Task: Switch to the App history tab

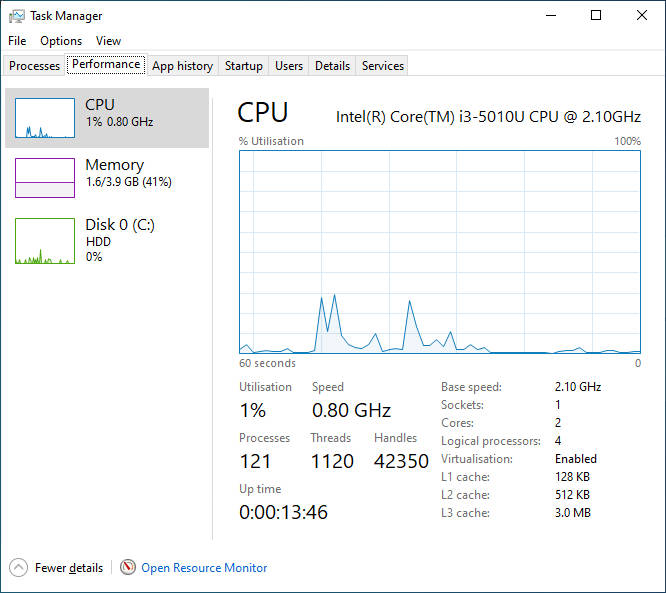Action: coord(182,66)
